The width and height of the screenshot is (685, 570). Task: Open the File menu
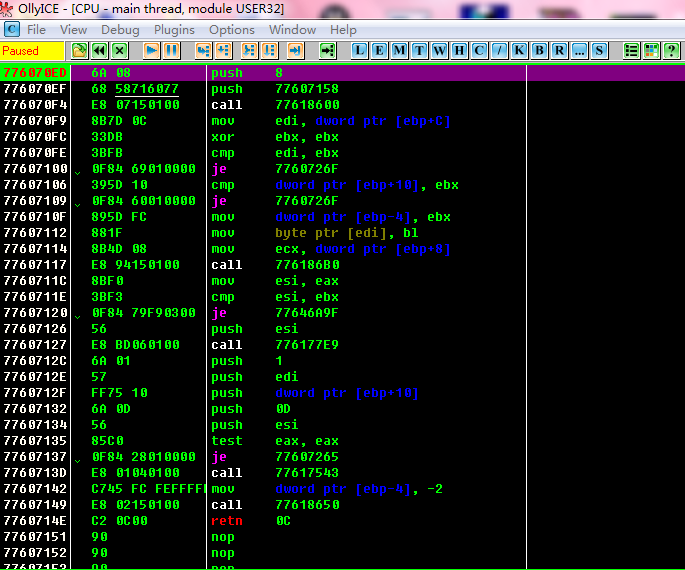coord(36,30)
